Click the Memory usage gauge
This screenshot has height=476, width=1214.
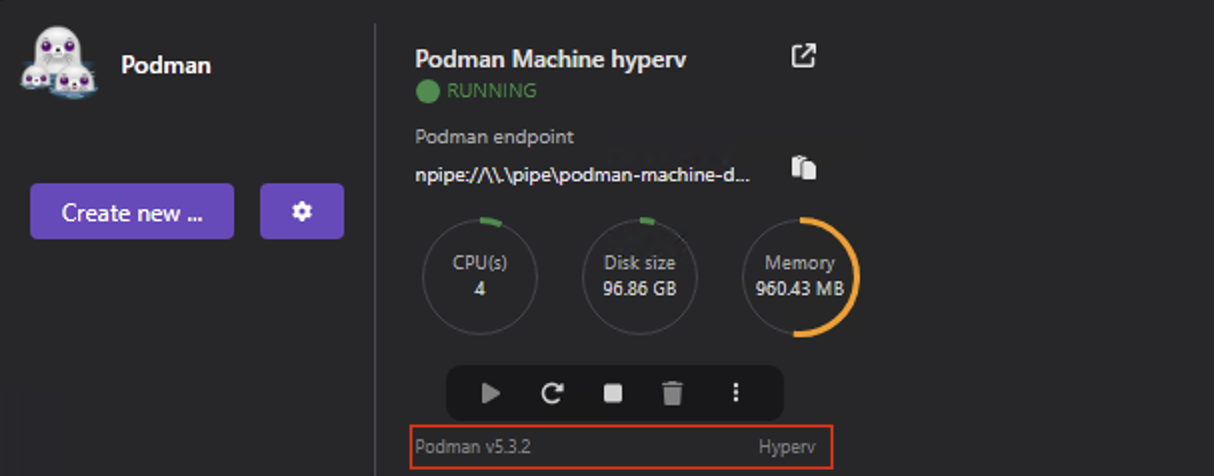click(800, 276)
